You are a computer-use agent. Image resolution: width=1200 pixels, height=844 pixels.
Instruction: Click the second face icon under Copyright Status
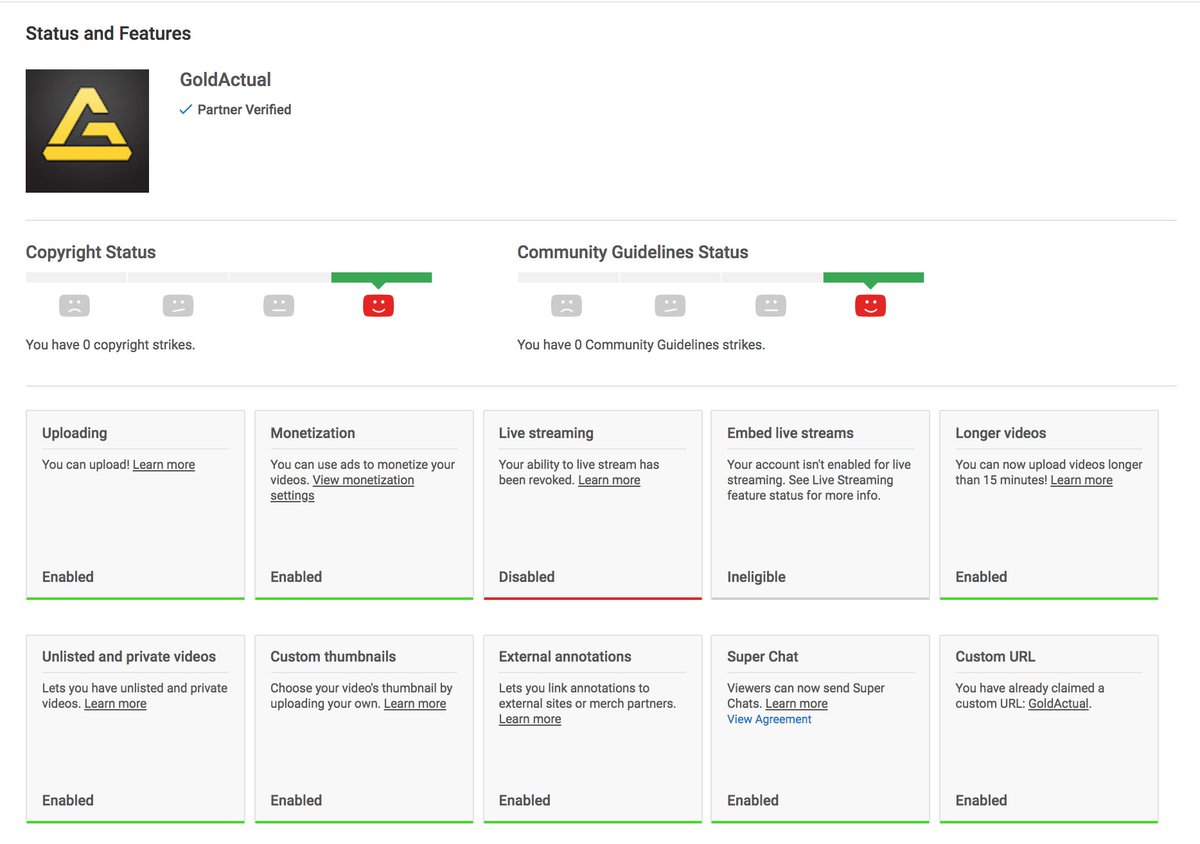(177, 306)
